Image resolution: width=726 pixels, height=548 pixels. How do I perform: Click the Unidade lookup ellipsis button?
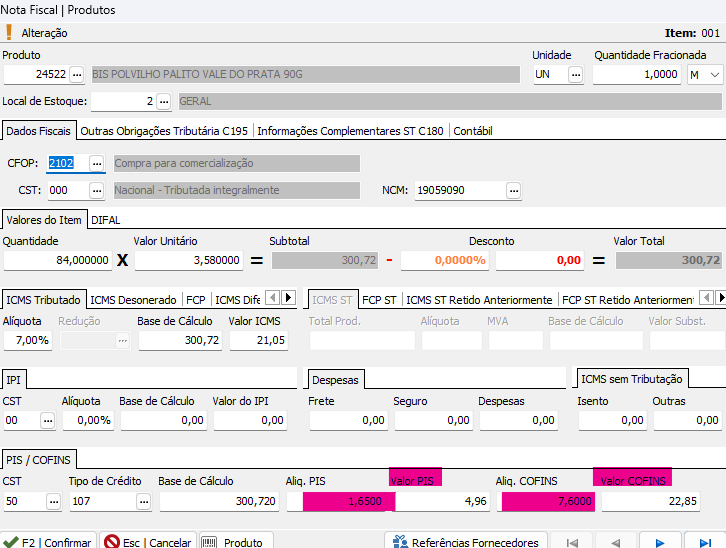(575, 75)
